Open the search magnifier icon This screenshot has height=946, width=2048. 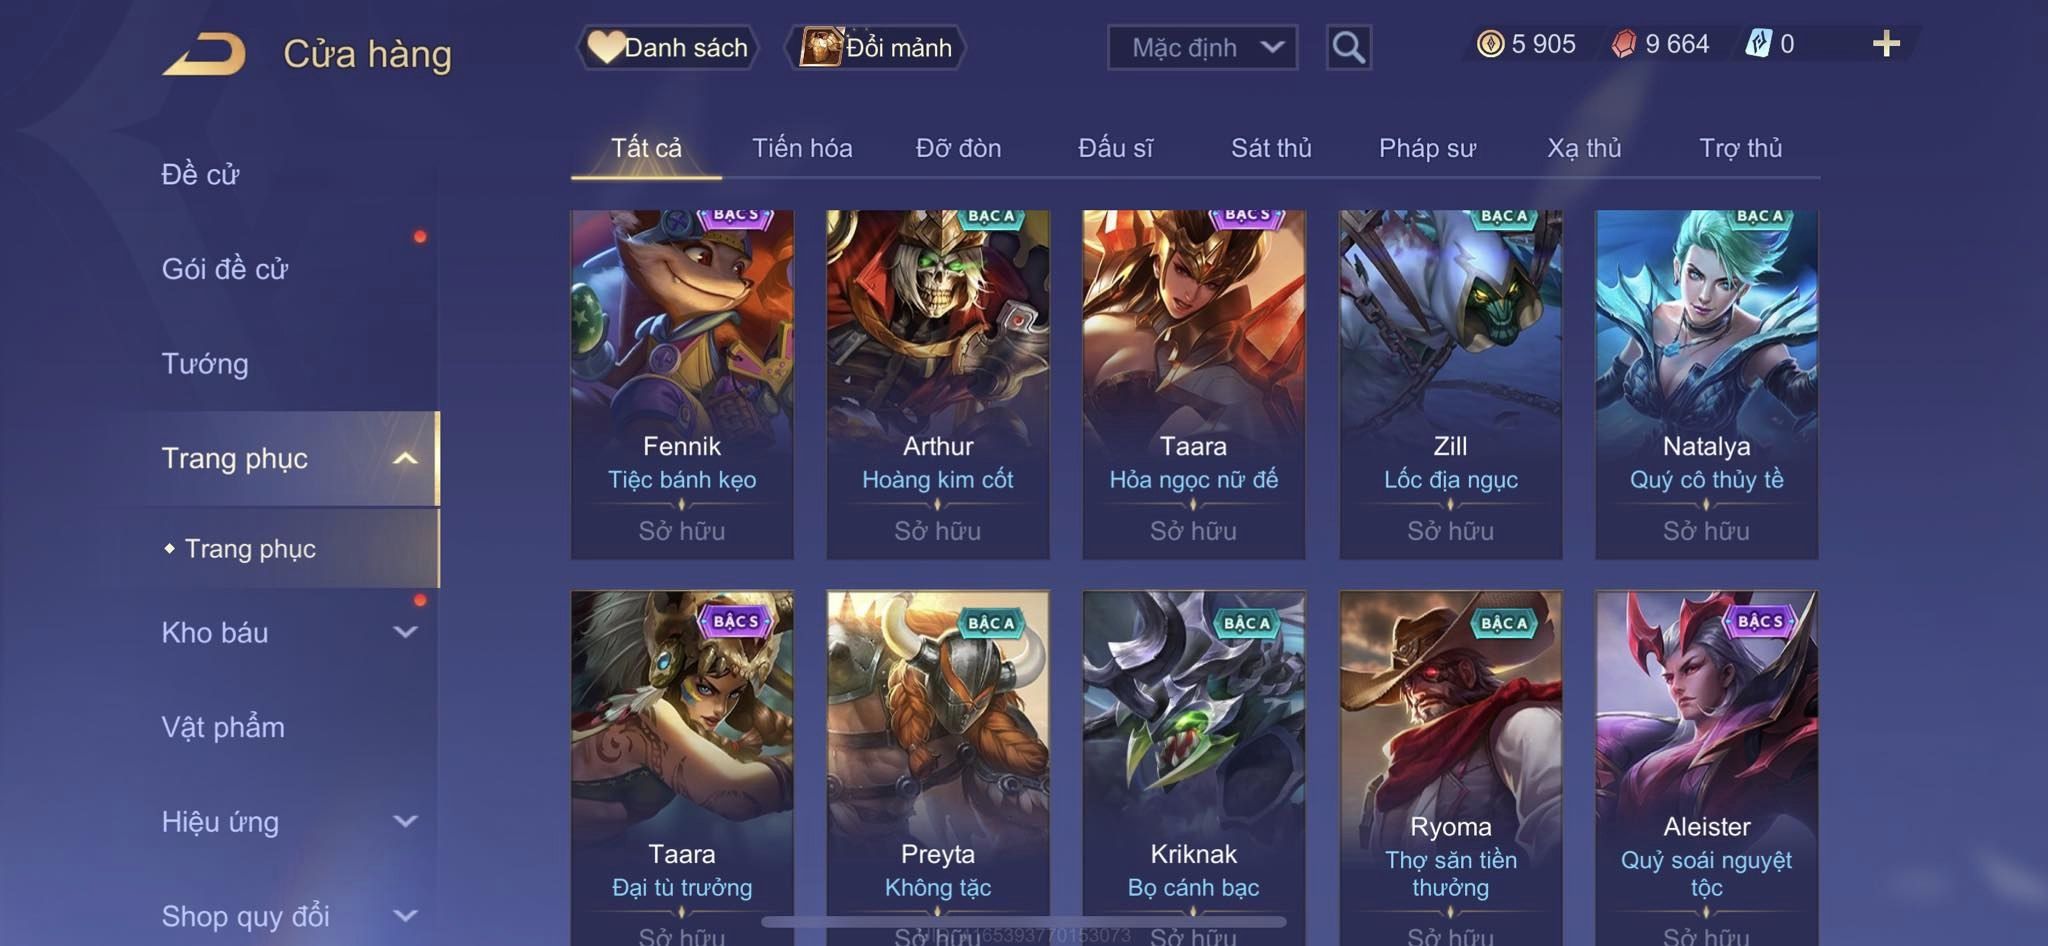coord(1348,47)
